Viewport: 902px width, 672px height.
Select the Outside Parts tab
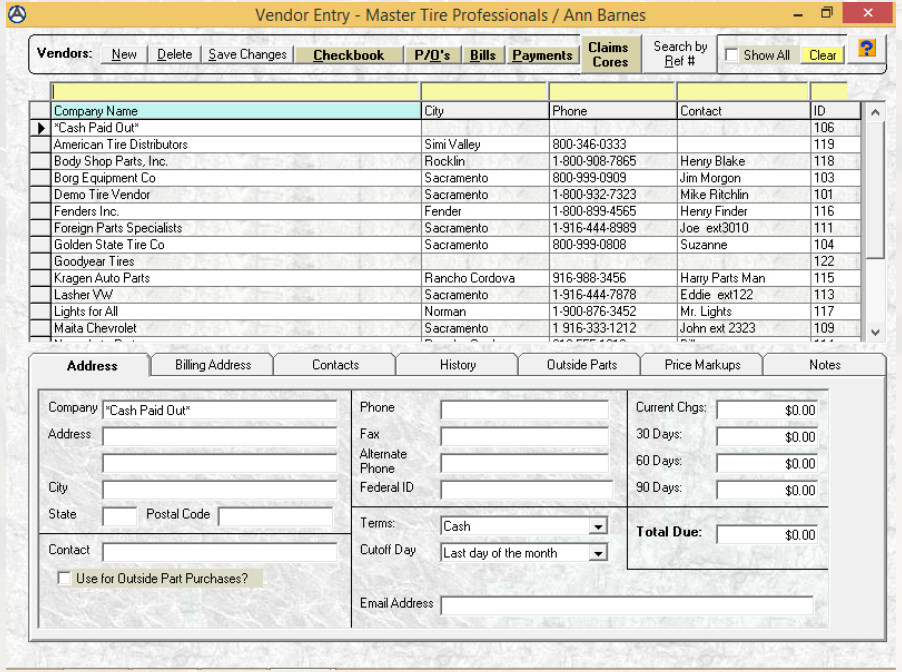click(581, 365)
